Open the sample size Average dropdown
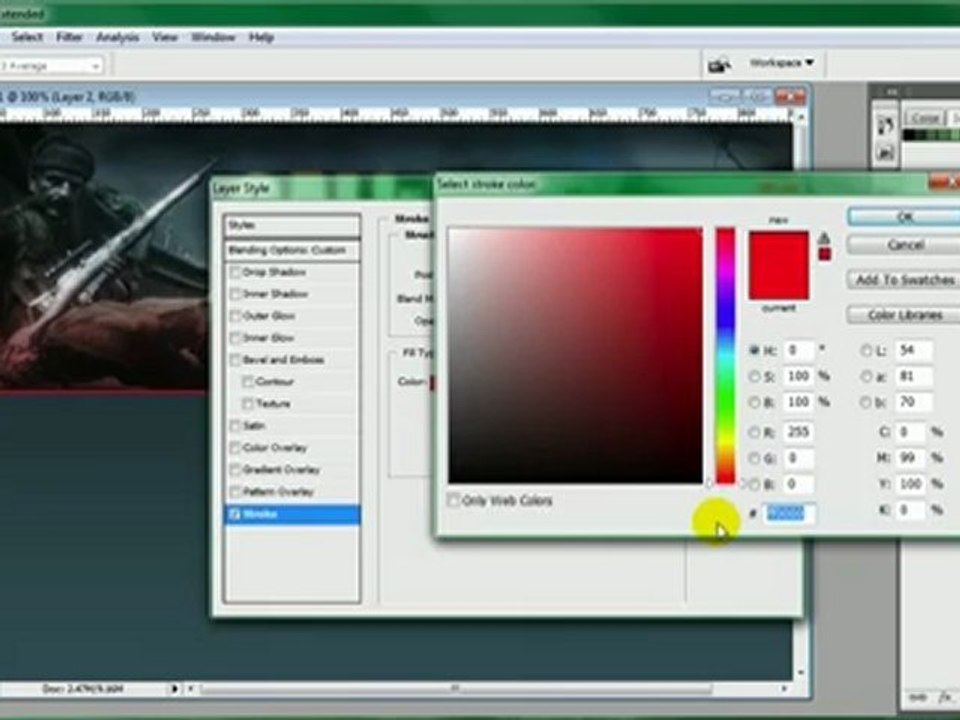 (51, 66)
